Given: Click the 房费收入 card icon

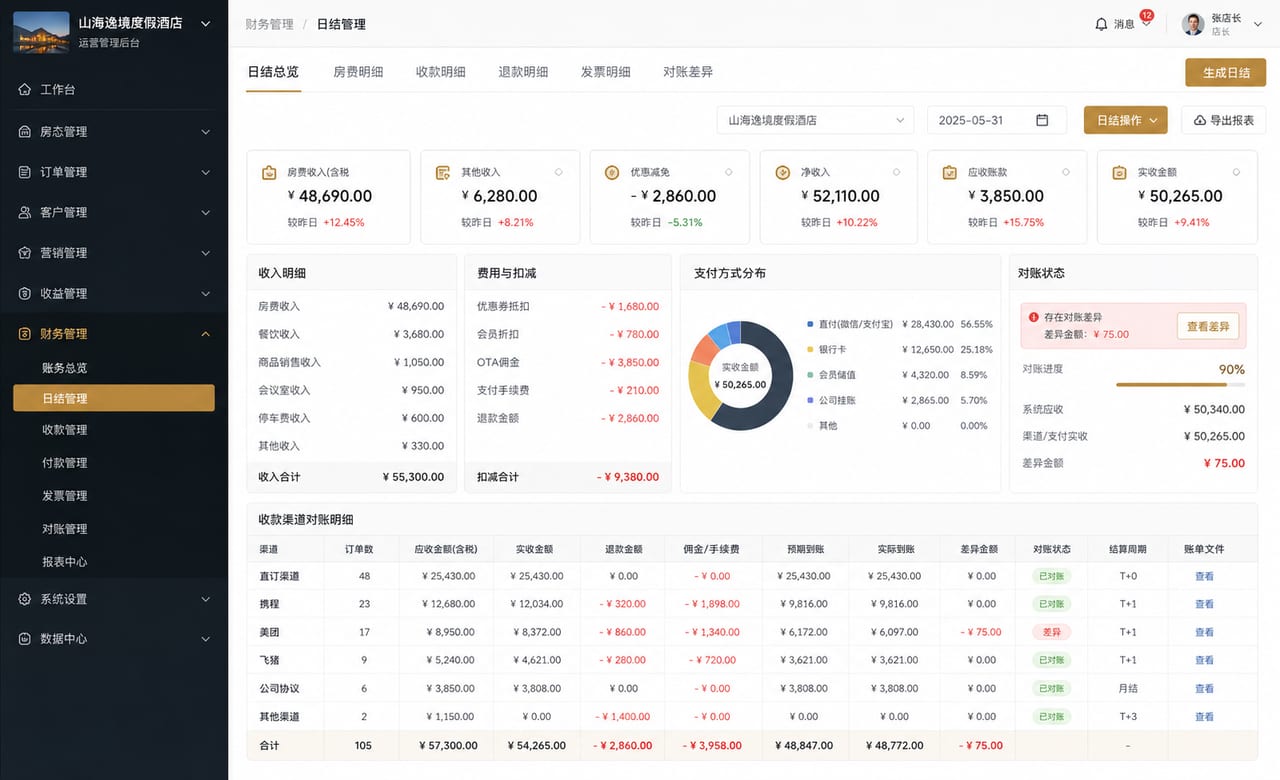Looking at the screenshot, I should click(x=269, y=172).
